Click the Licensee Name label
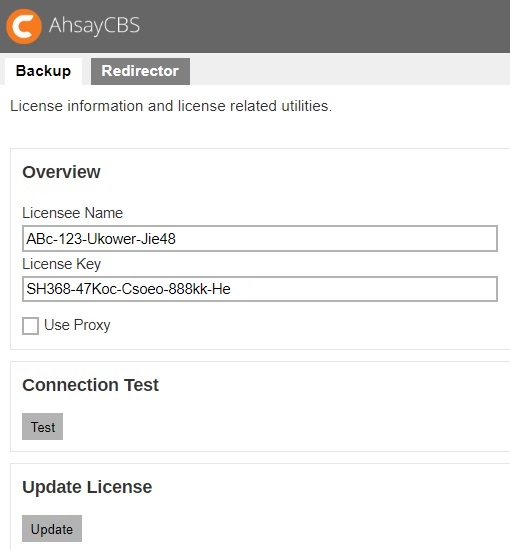The width and height of the screenshot is (510, 550). pyautogui.click(x=73, y=213)
